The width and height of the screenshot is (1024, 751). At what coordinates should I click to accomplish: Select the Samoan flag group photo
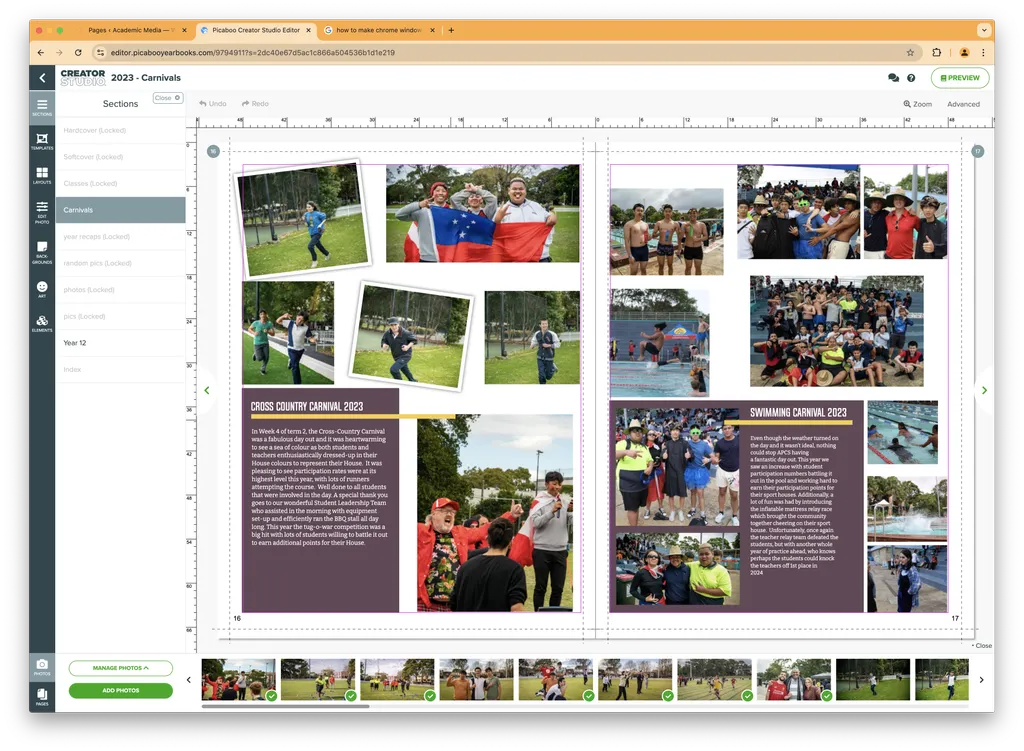(483, 213)
